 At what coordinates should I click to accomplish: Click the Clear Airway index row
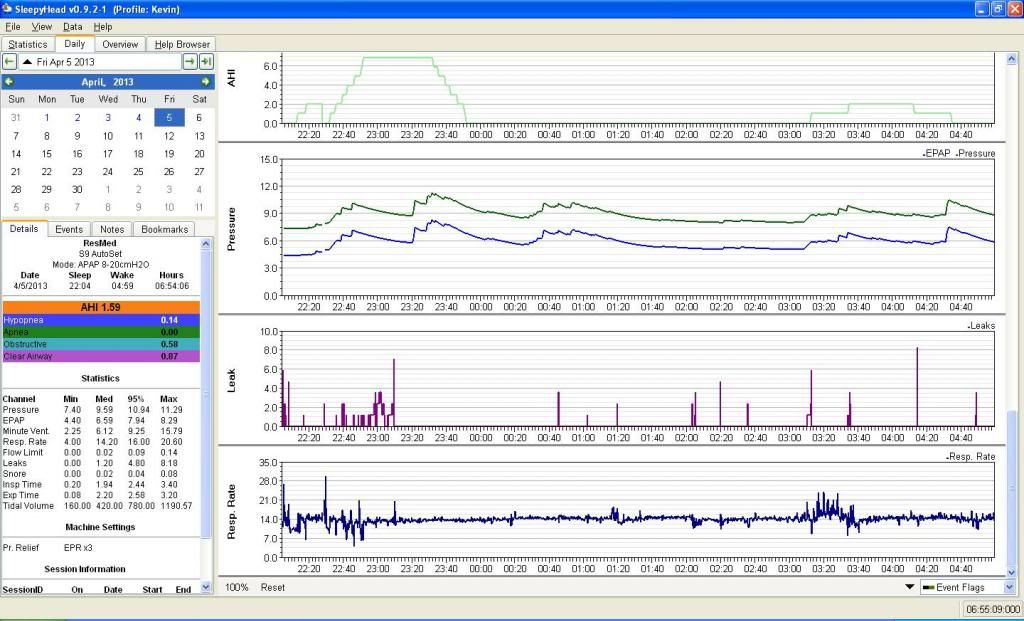click(x=101, y=356)
